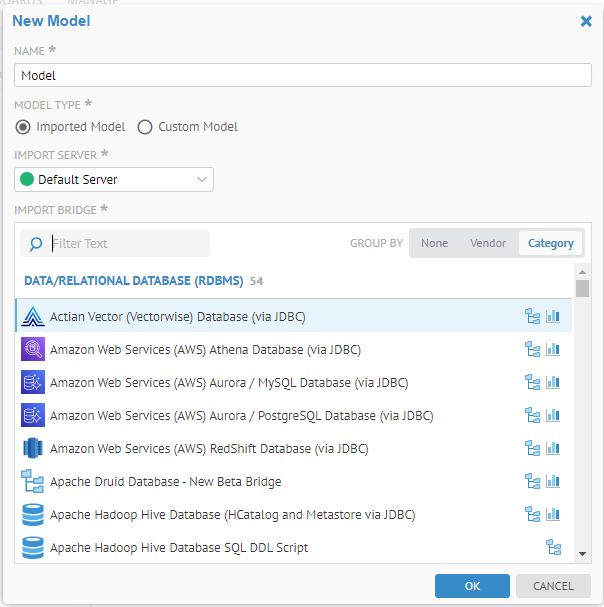Open the Import Server dropdown
Screen dimensions: 604x607
(x=115, y=180)
